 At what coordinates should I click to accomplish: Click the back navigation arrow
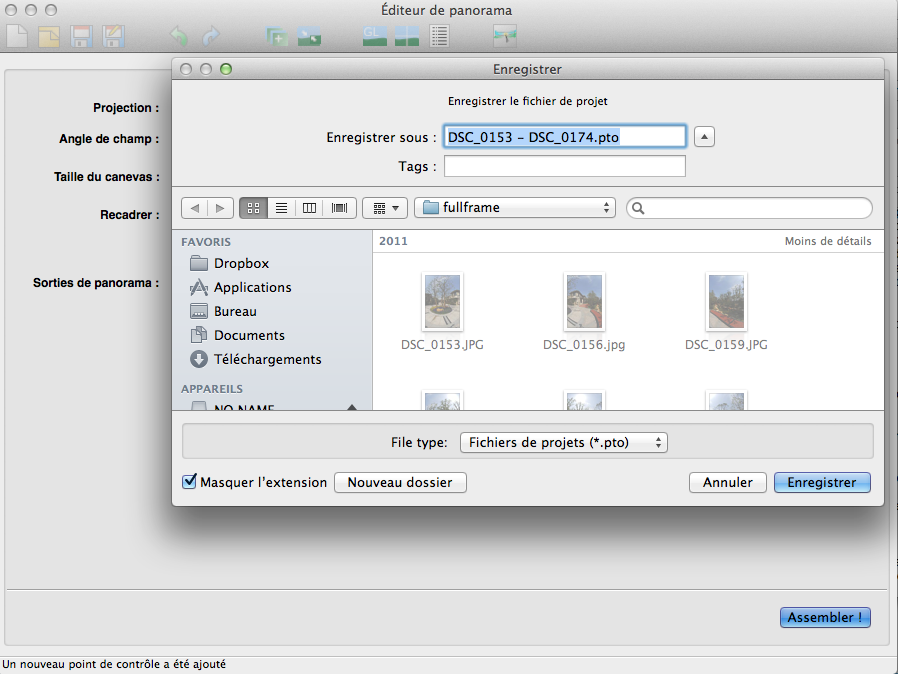(x=194, y=208)
